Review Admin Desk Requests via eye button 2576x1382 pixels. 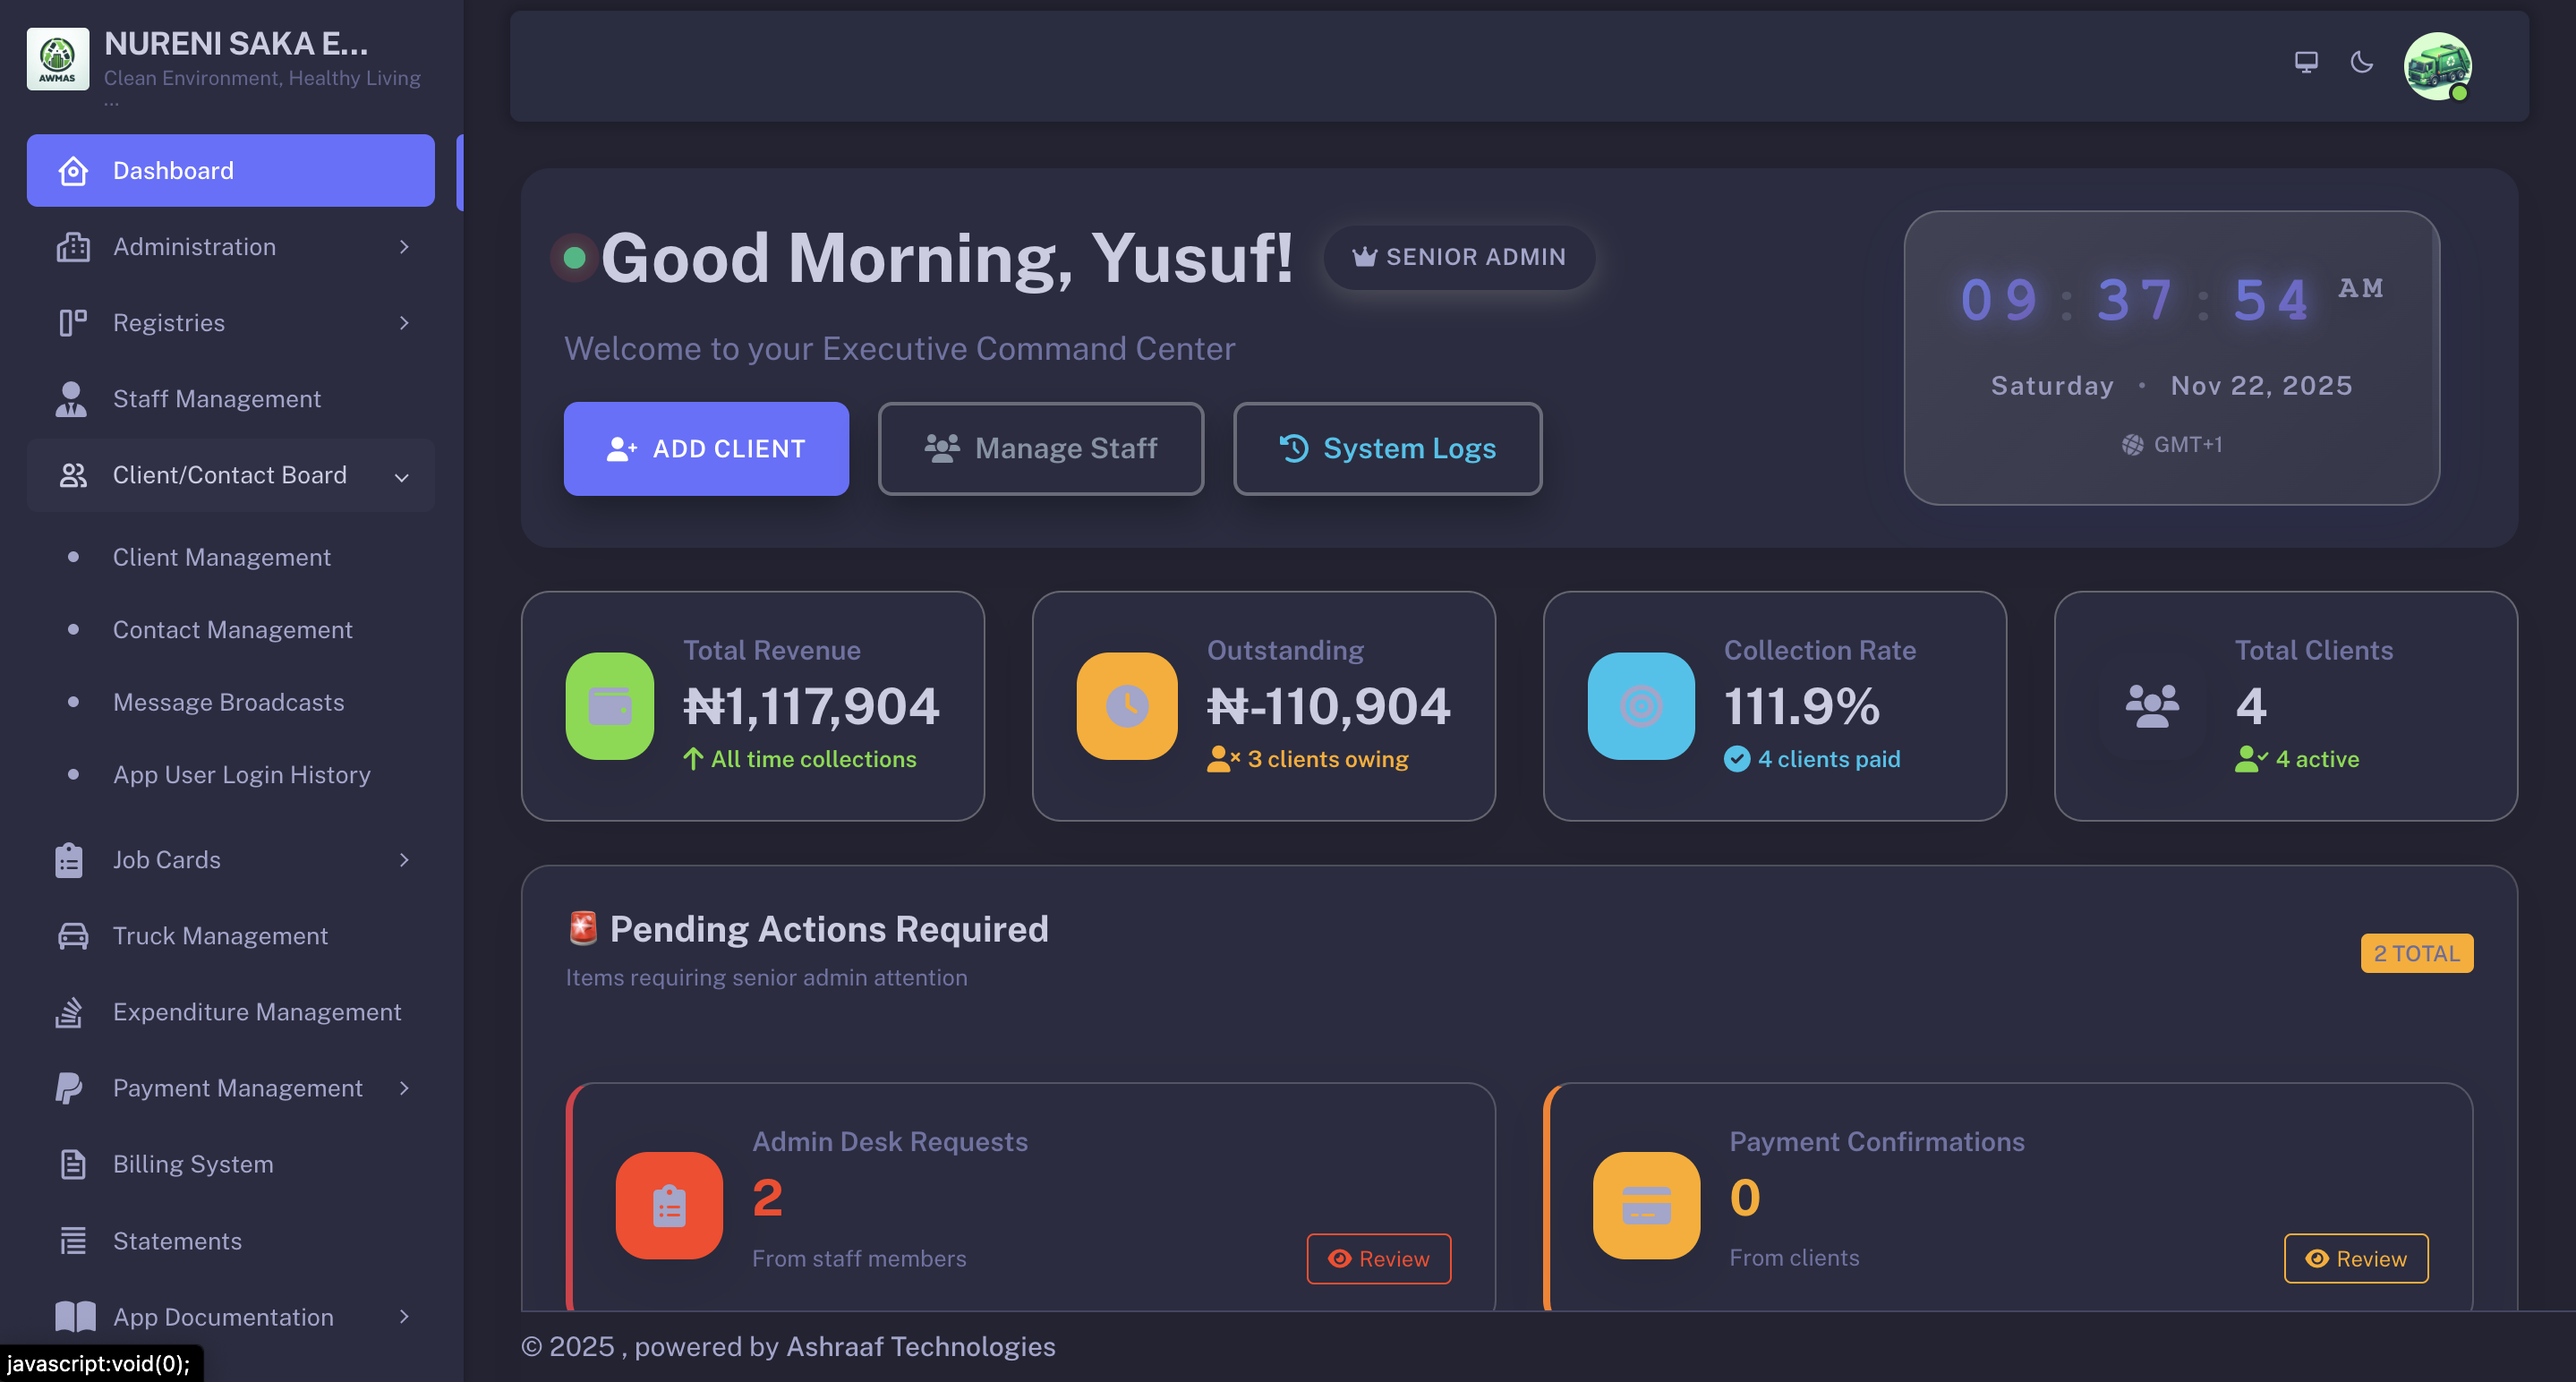click(x=1378, y=1259)
